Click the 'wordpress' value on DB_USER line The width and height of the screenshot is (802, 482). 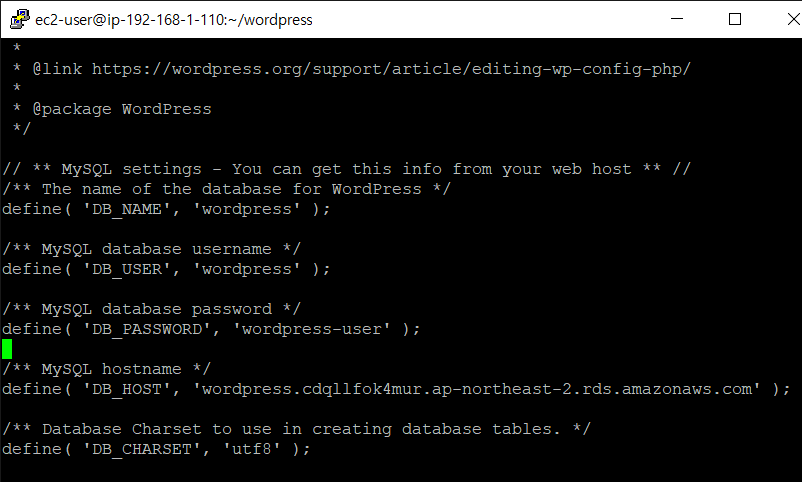coord(247,269)
